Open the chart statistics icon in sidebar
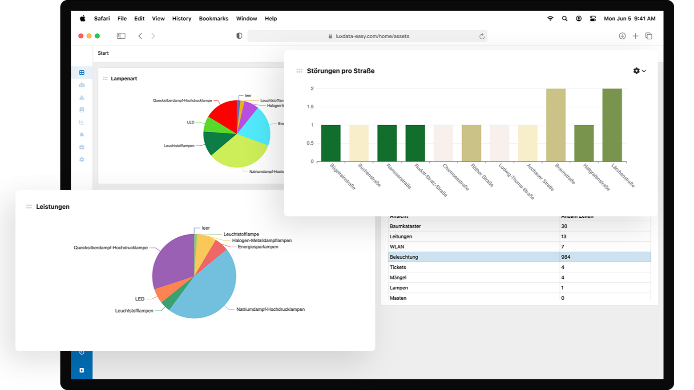This screenshot has width=694, height=390. (82, 122)
